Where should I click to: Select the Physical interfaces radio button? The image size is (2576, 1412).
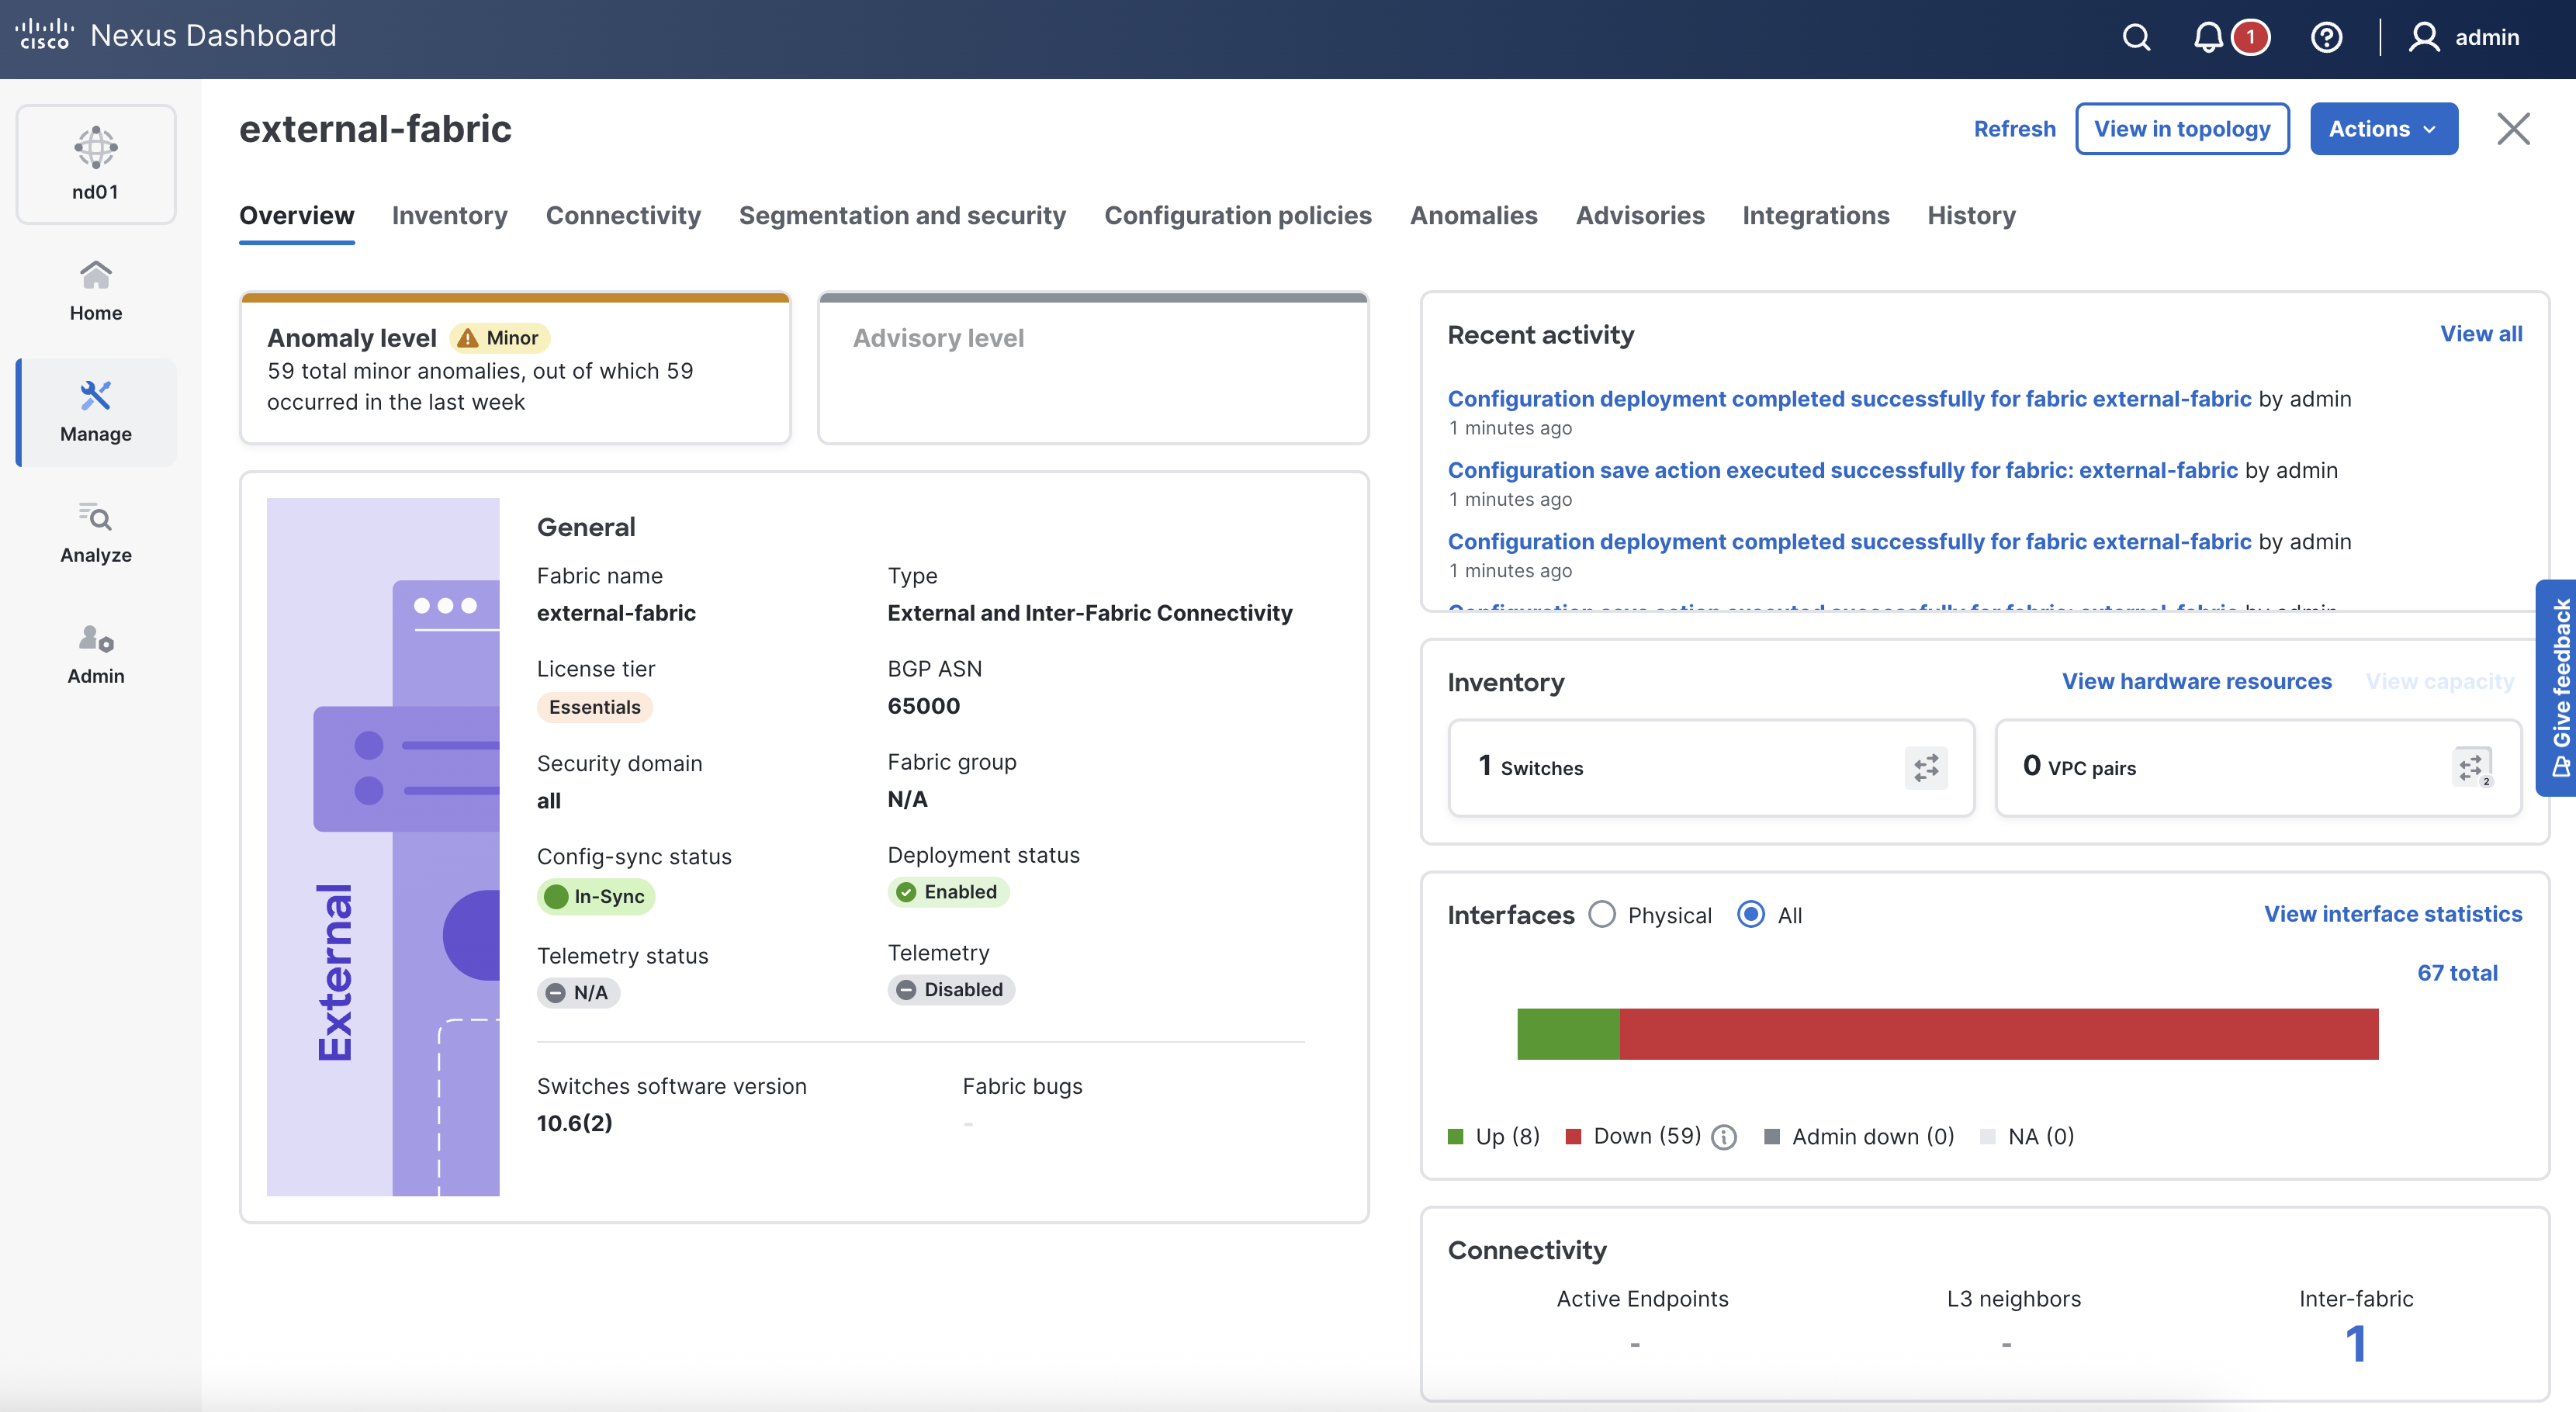click(1602, 915)
